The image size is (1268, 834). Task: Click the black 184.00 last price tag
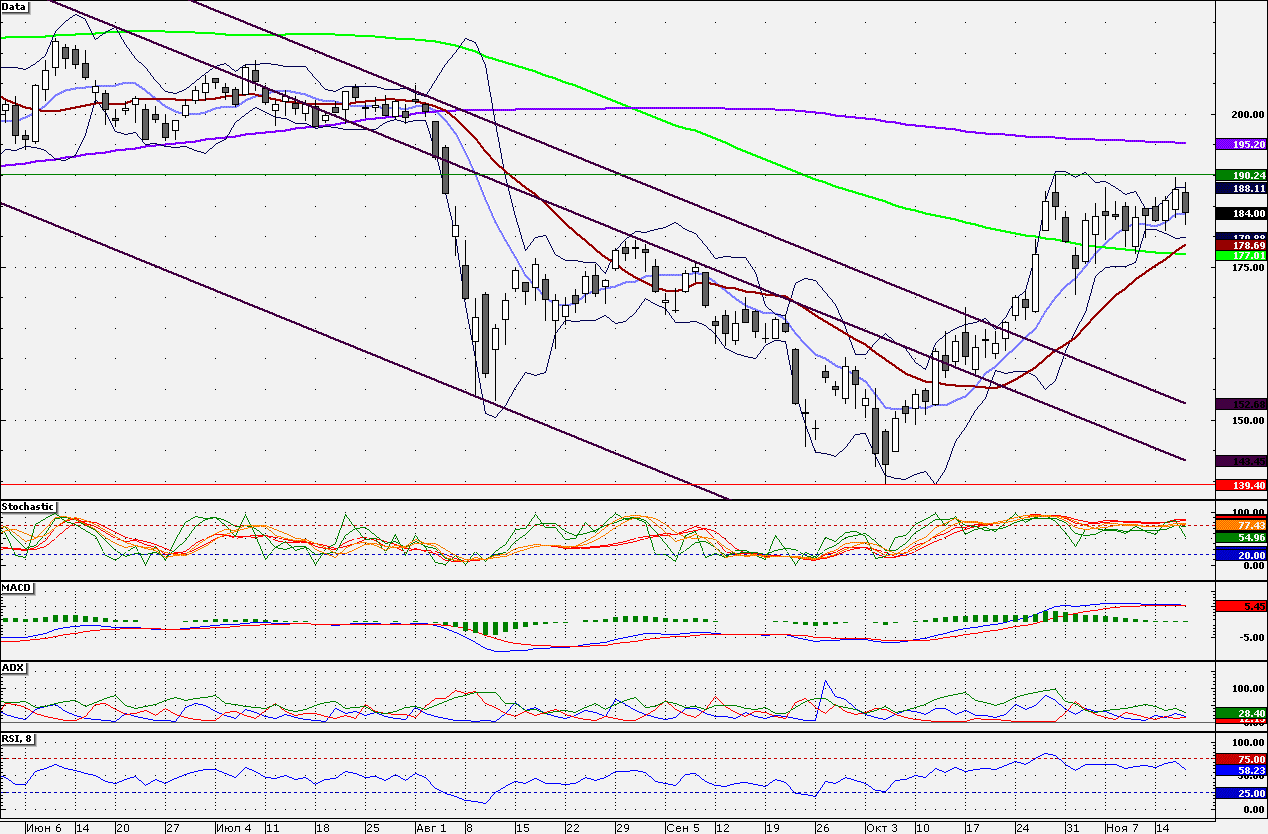1241,213
